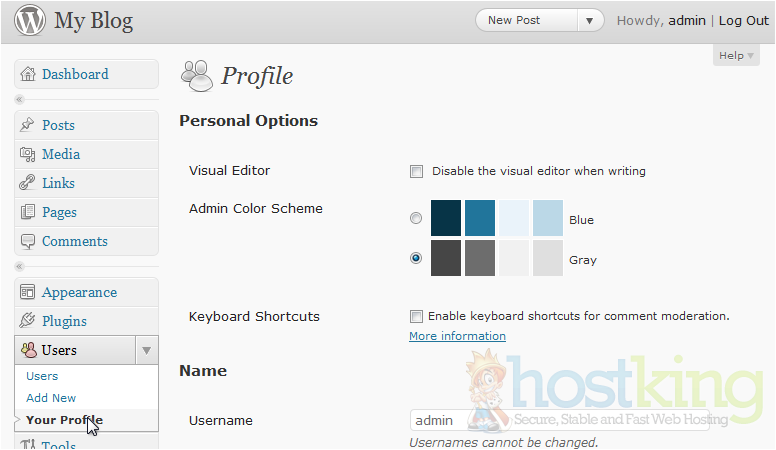This screenshot has width=776, height=450.
Task: Click the Username text field
Action: coord(559,421)
